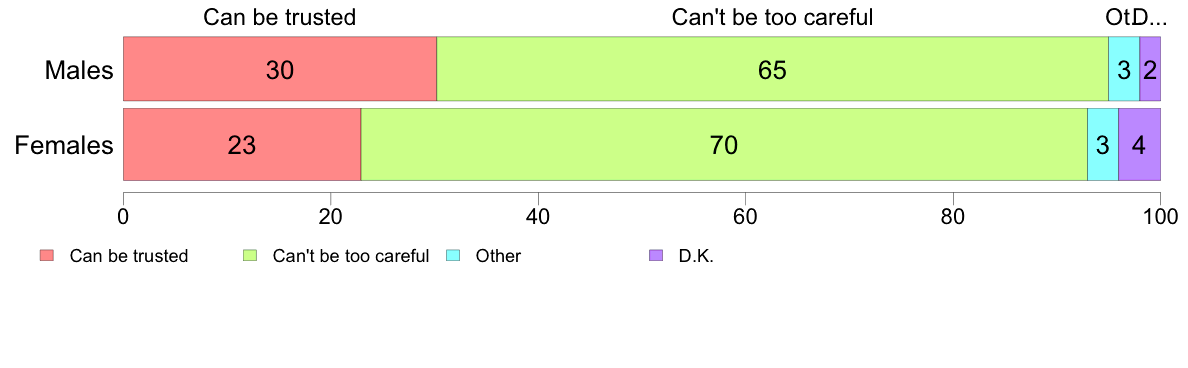1188x368 pixels.
Task: Click the 'Can't be too careful' column header
Action: [772, 17]
